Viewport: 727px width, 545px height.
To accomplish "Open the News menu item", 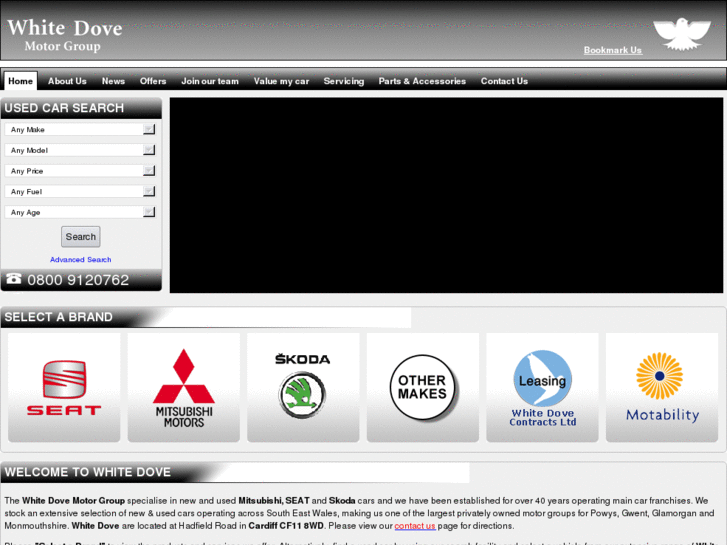I will click(113, 81).
